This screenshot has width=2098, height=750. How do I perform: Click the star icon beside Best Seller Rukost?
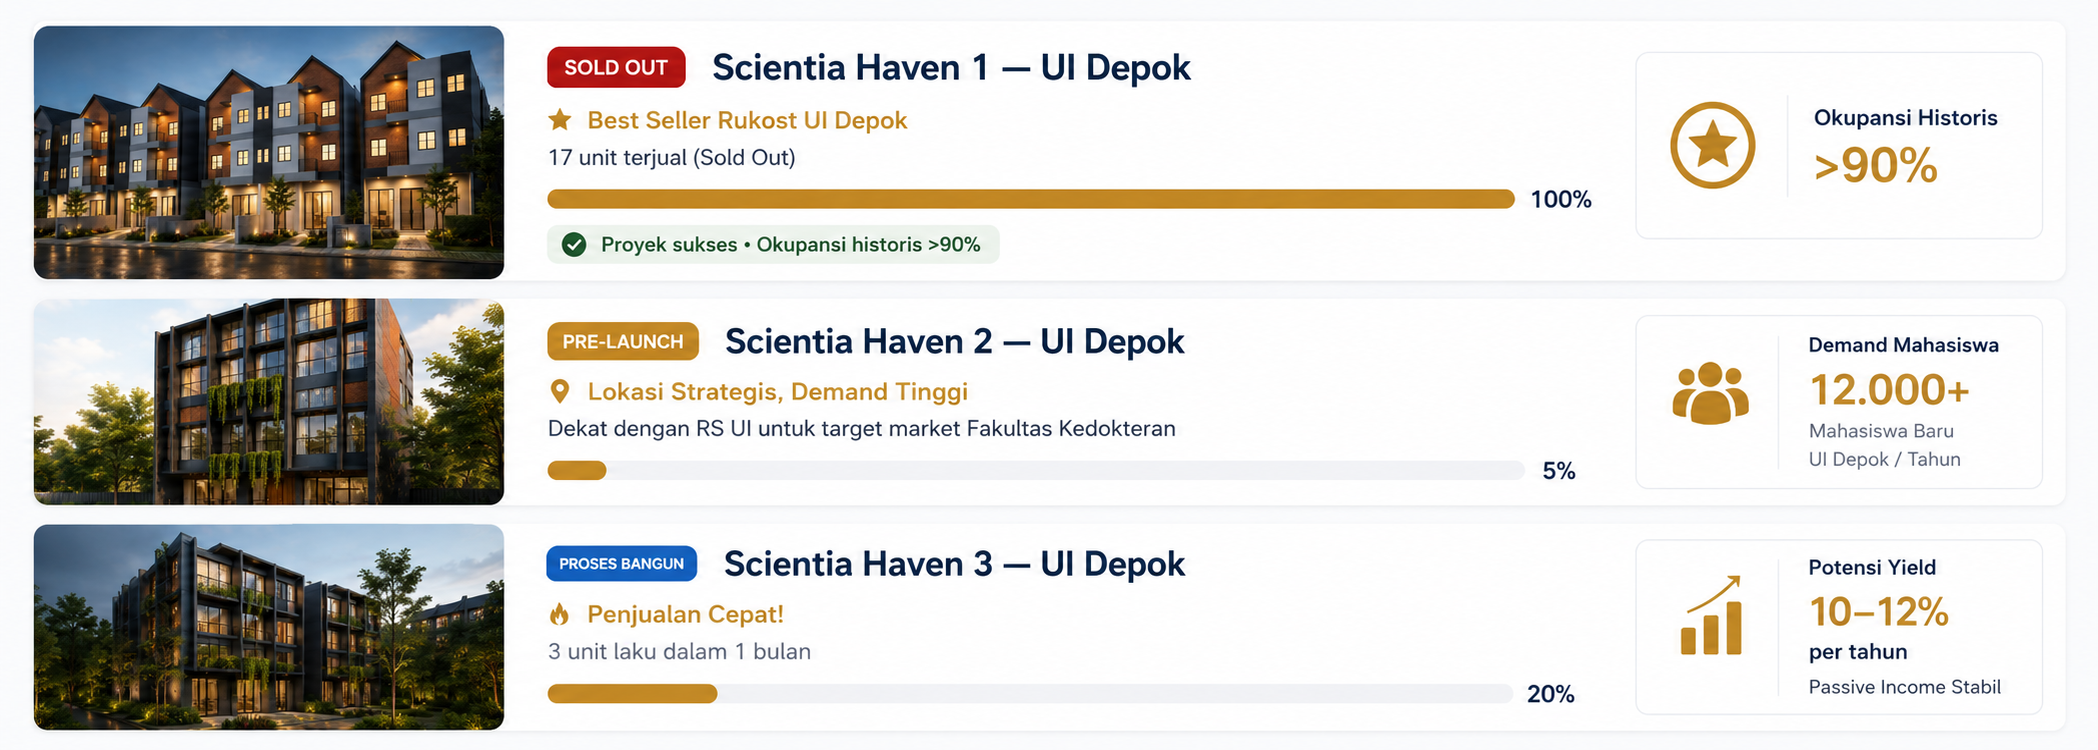tap(560, 120)
